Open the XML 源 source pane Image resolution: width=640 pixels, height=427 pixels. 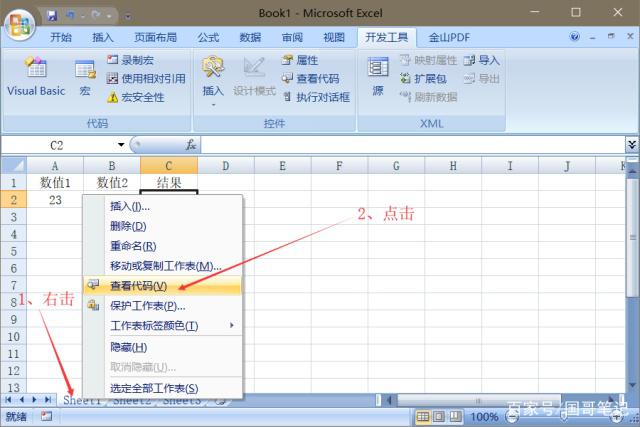point(378,77)
